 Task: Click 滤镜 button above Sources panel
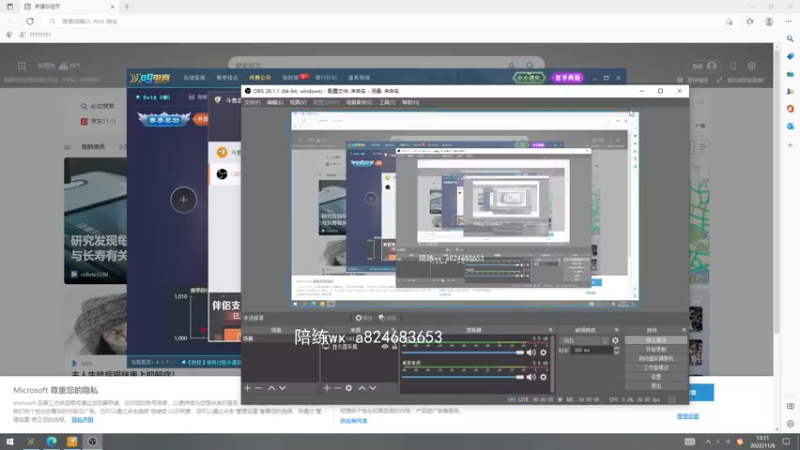point(388,318)
